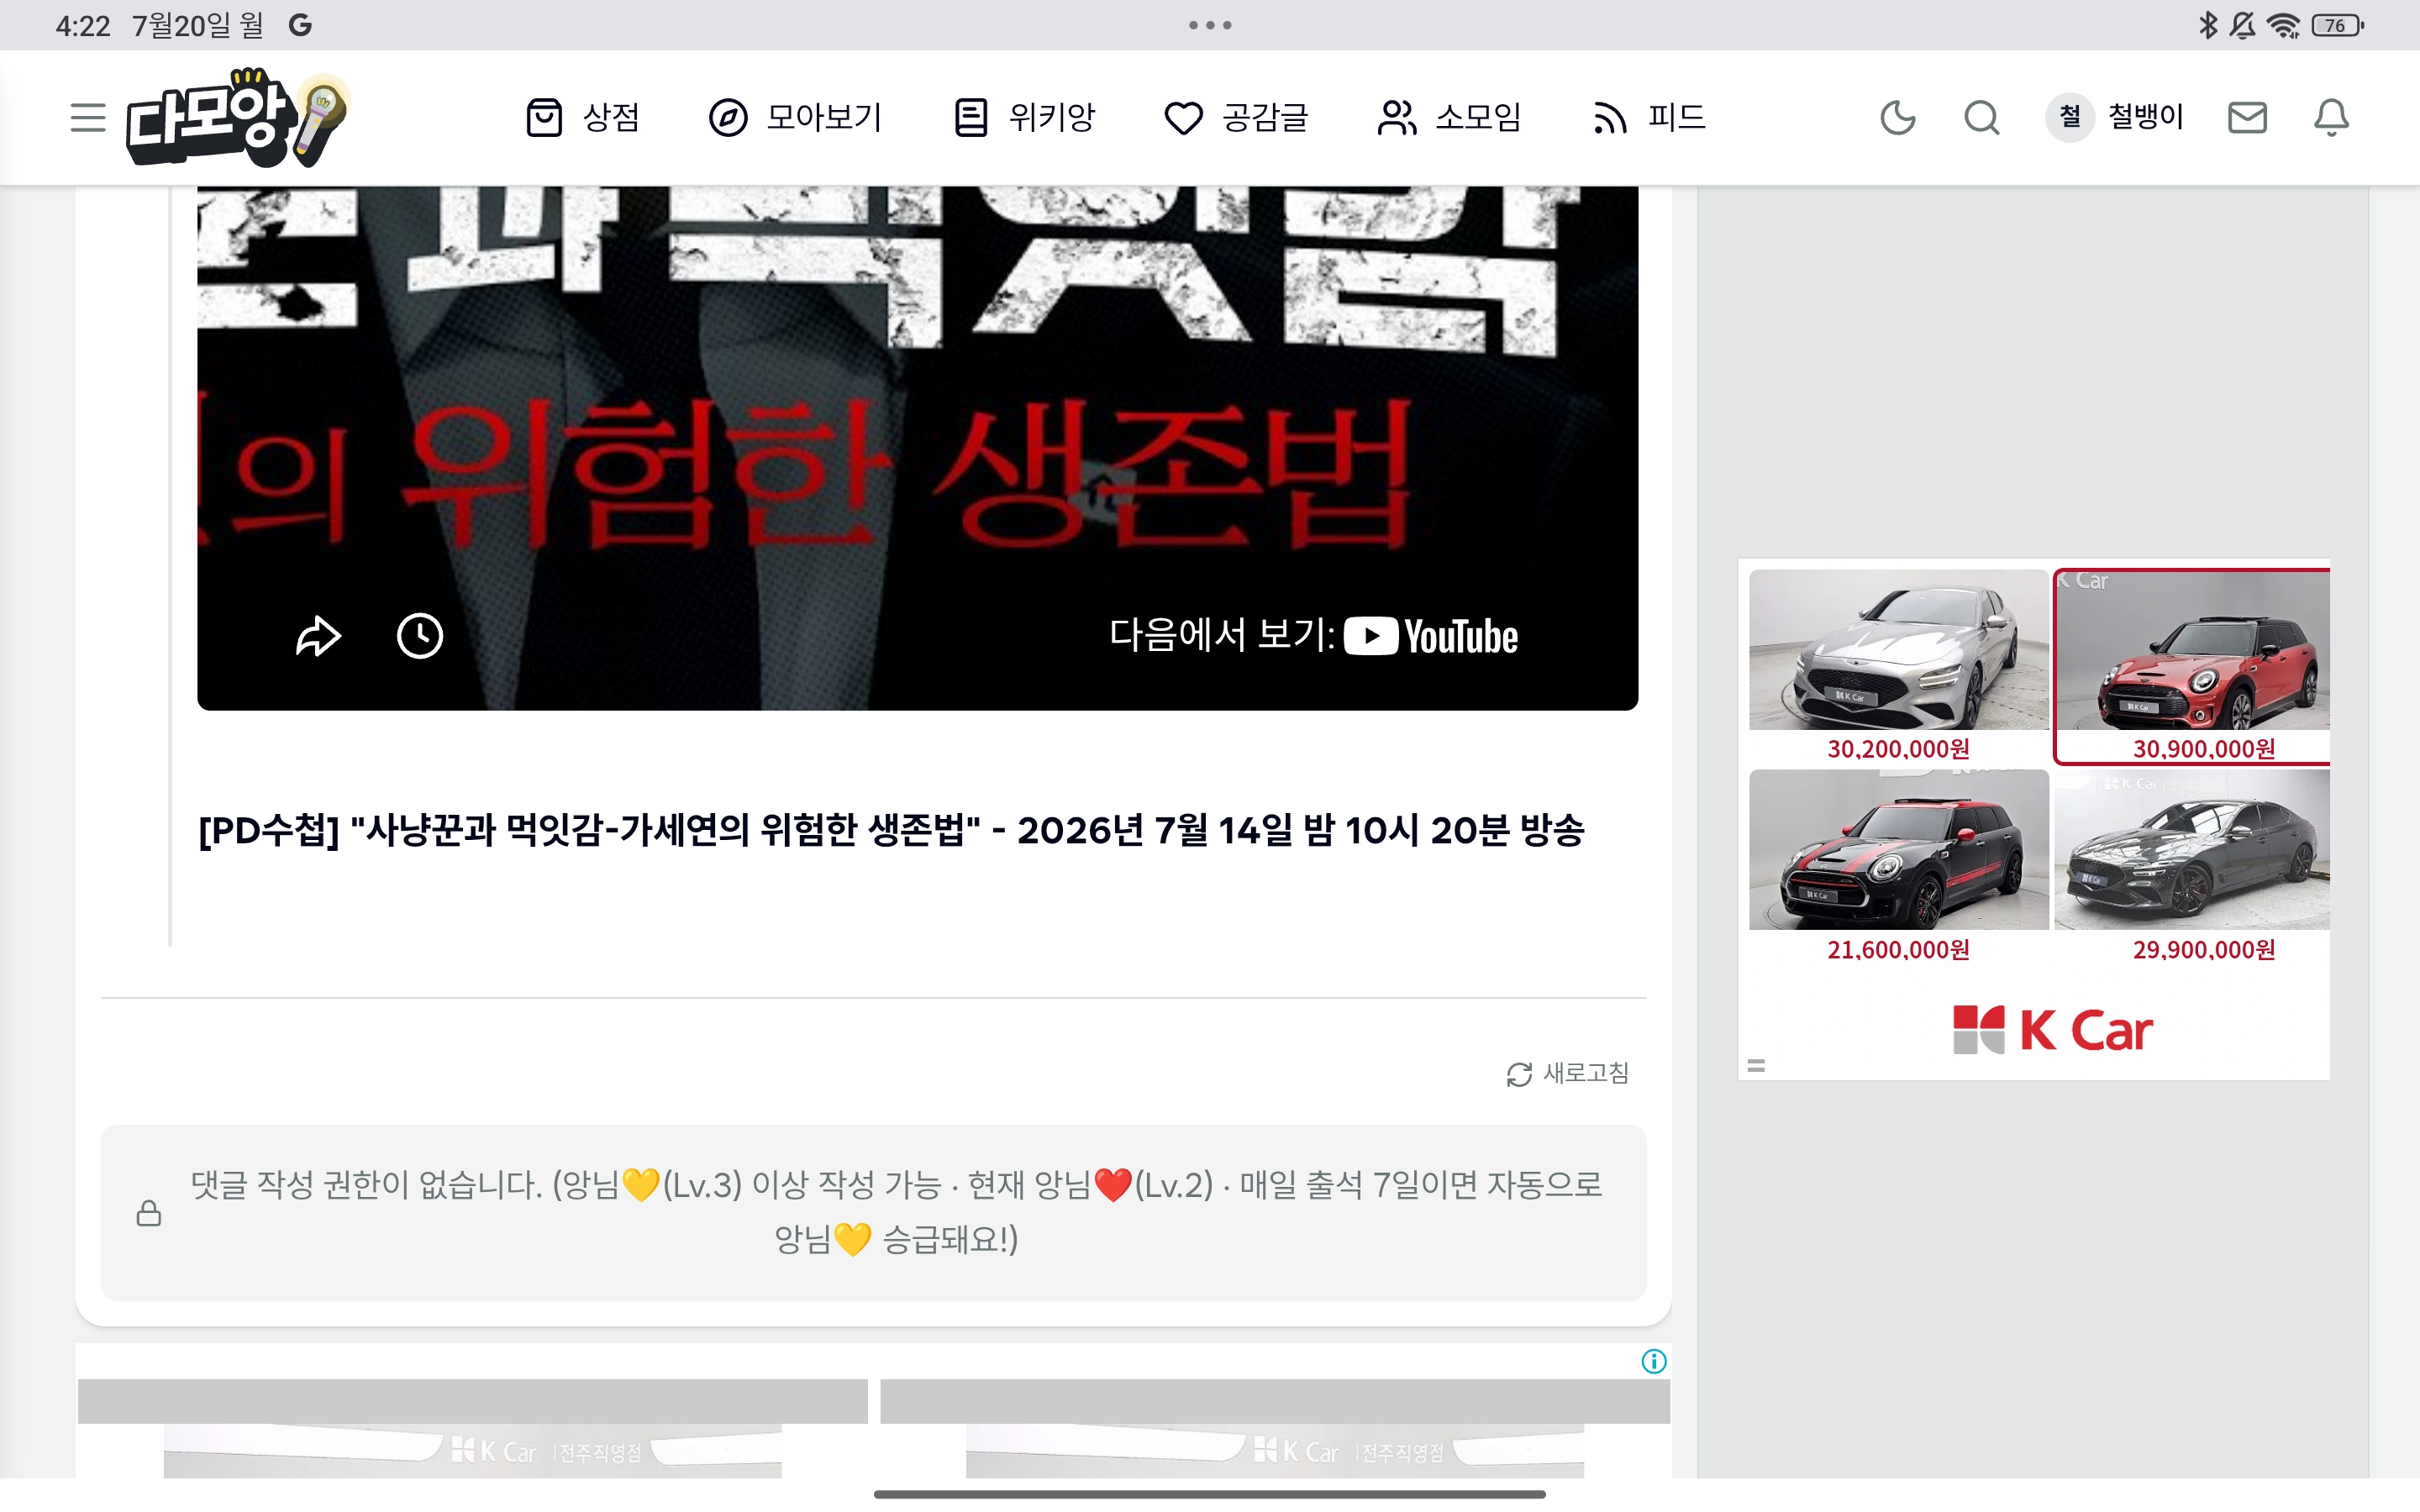This screenshot has height=1512, width=2420.
Task: Open the black Mini ad 21,600,000원
Action: (x=1898, y=866)
